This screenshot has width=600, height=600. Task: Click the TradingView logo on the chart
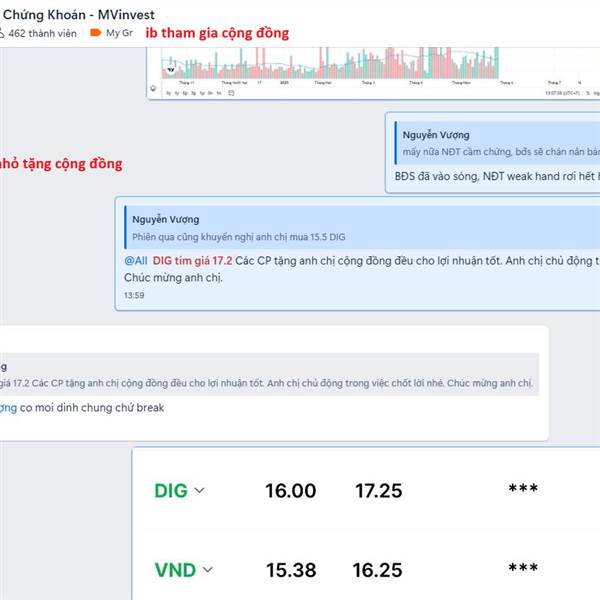pos(171,70)
